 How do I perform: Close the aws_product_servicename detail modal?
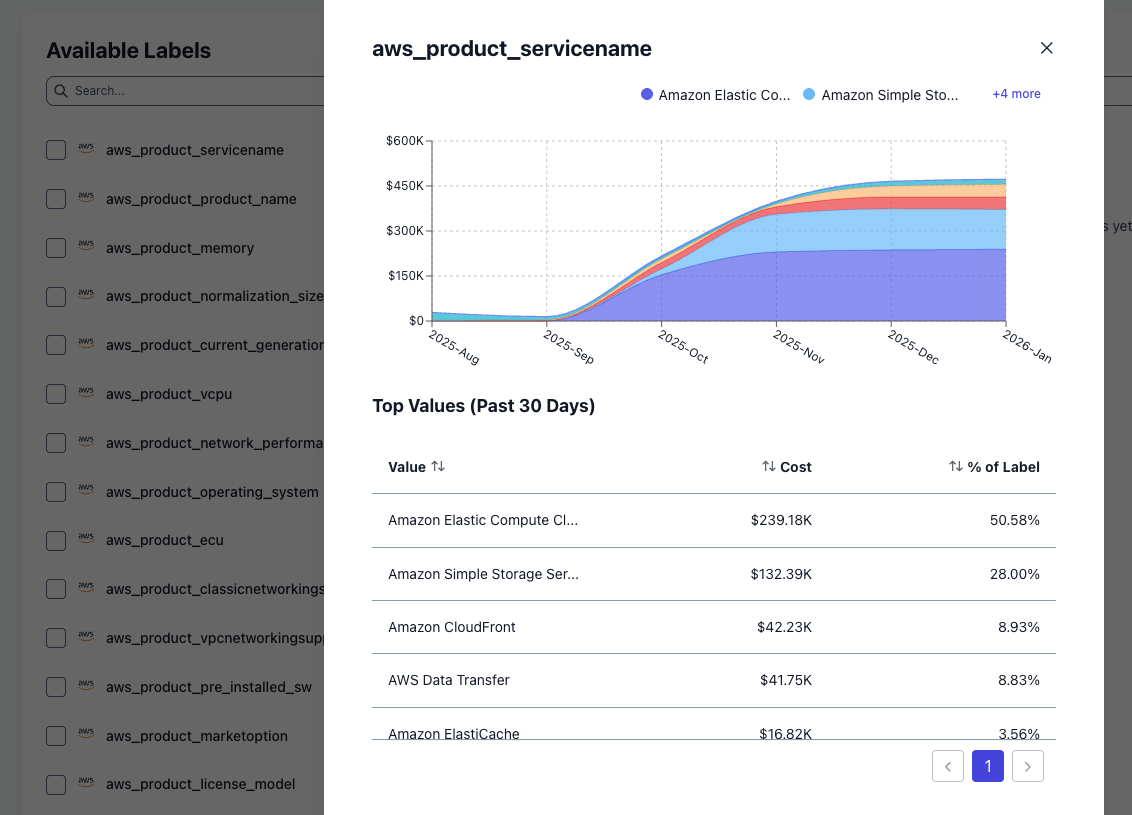(1046, 47)
